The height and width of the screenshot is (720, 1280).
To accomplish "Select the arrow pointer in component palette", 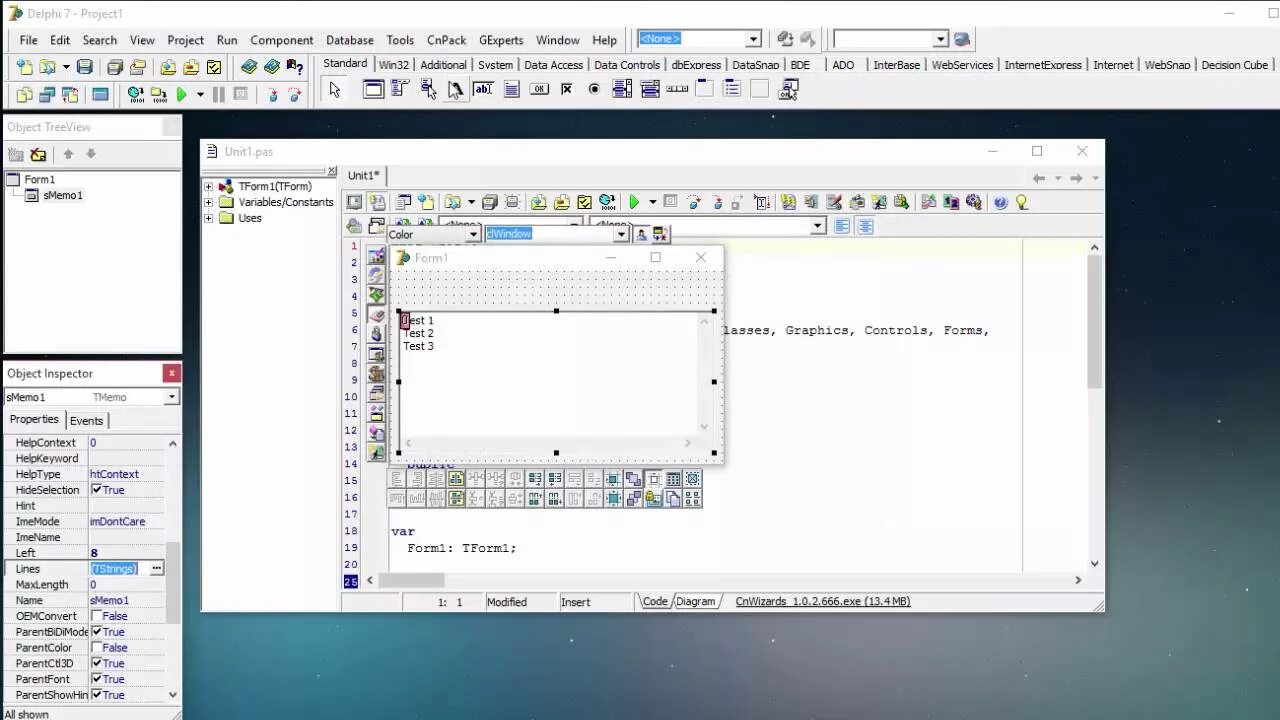I will pyautogui.click(x=334, y=89).
